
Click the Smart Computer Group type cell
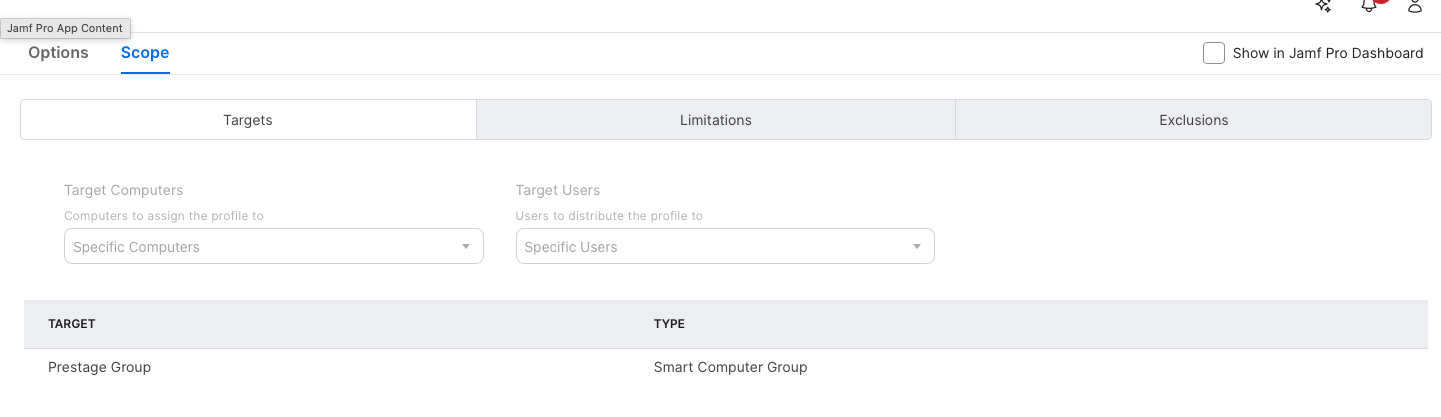pos(730,367)
